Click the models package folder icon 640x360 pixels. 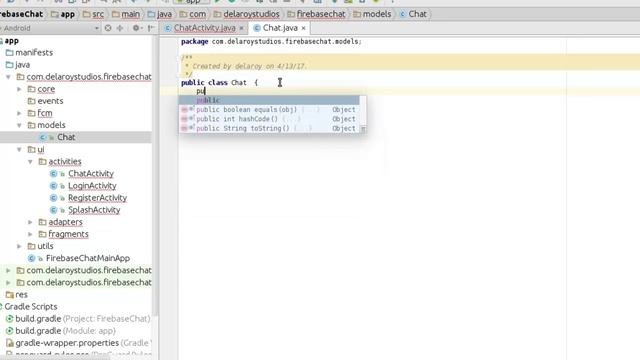(31, 125)
